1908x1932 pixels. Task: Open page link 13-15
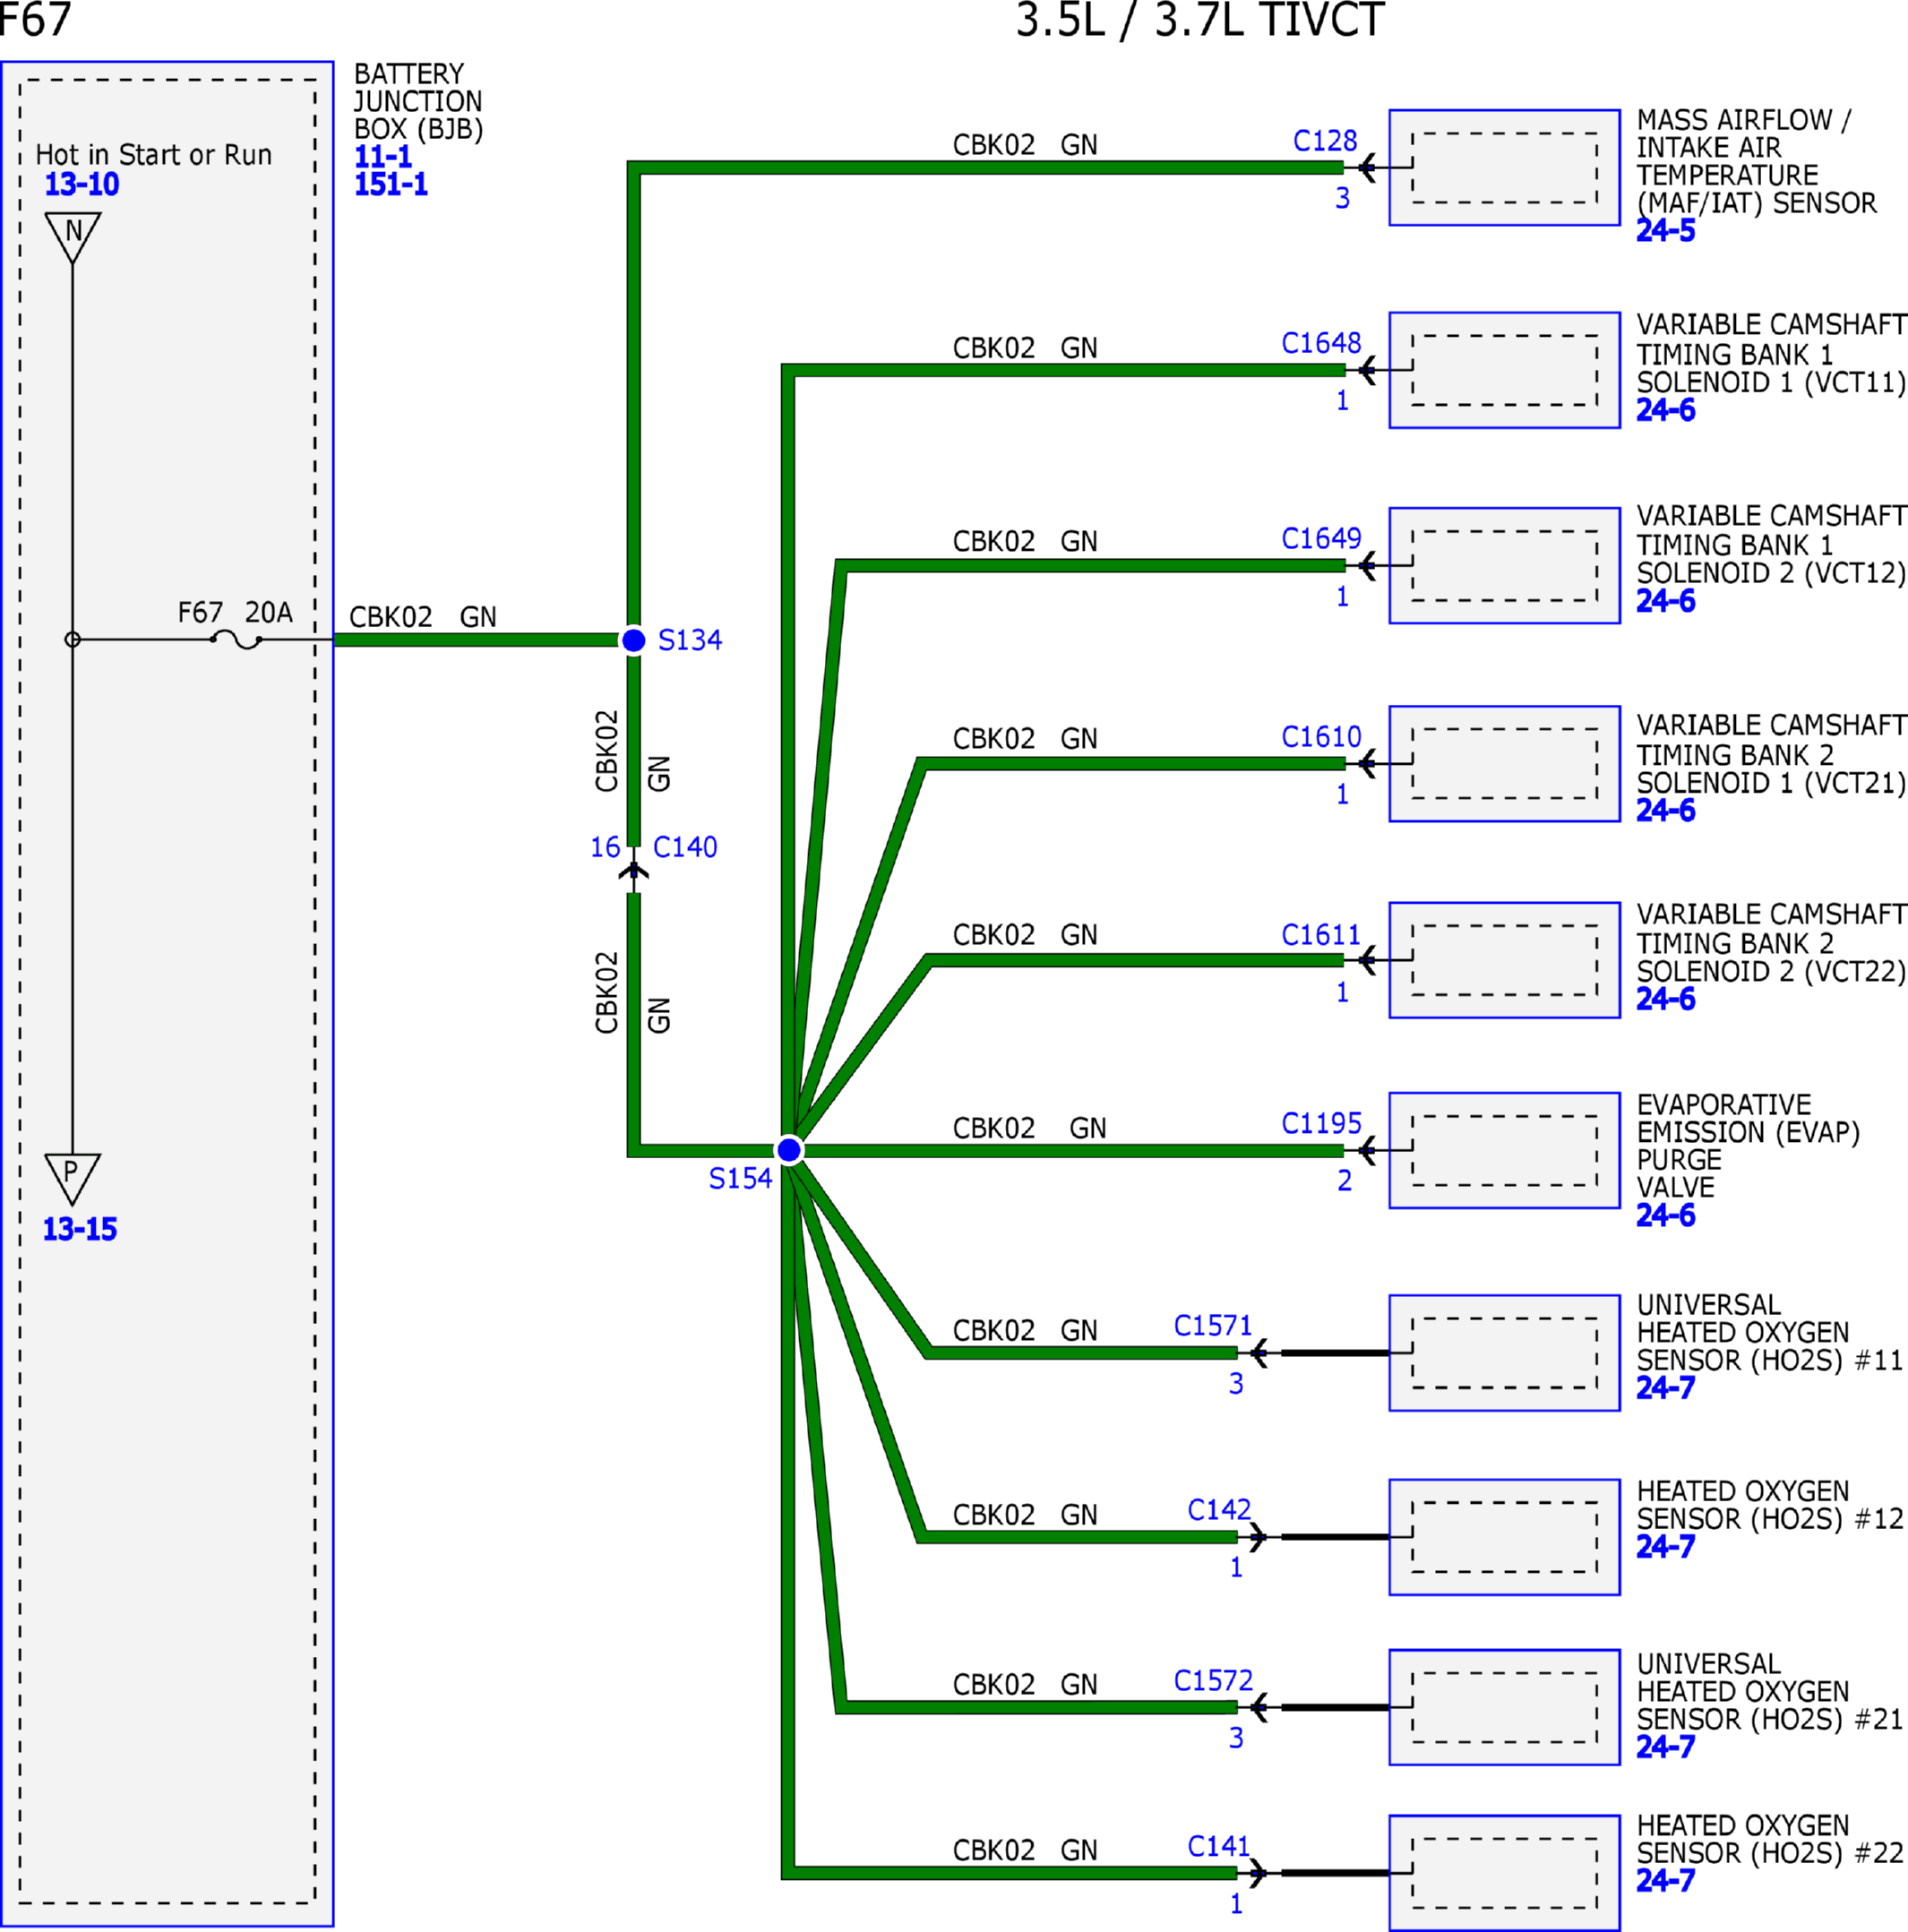80,1229
